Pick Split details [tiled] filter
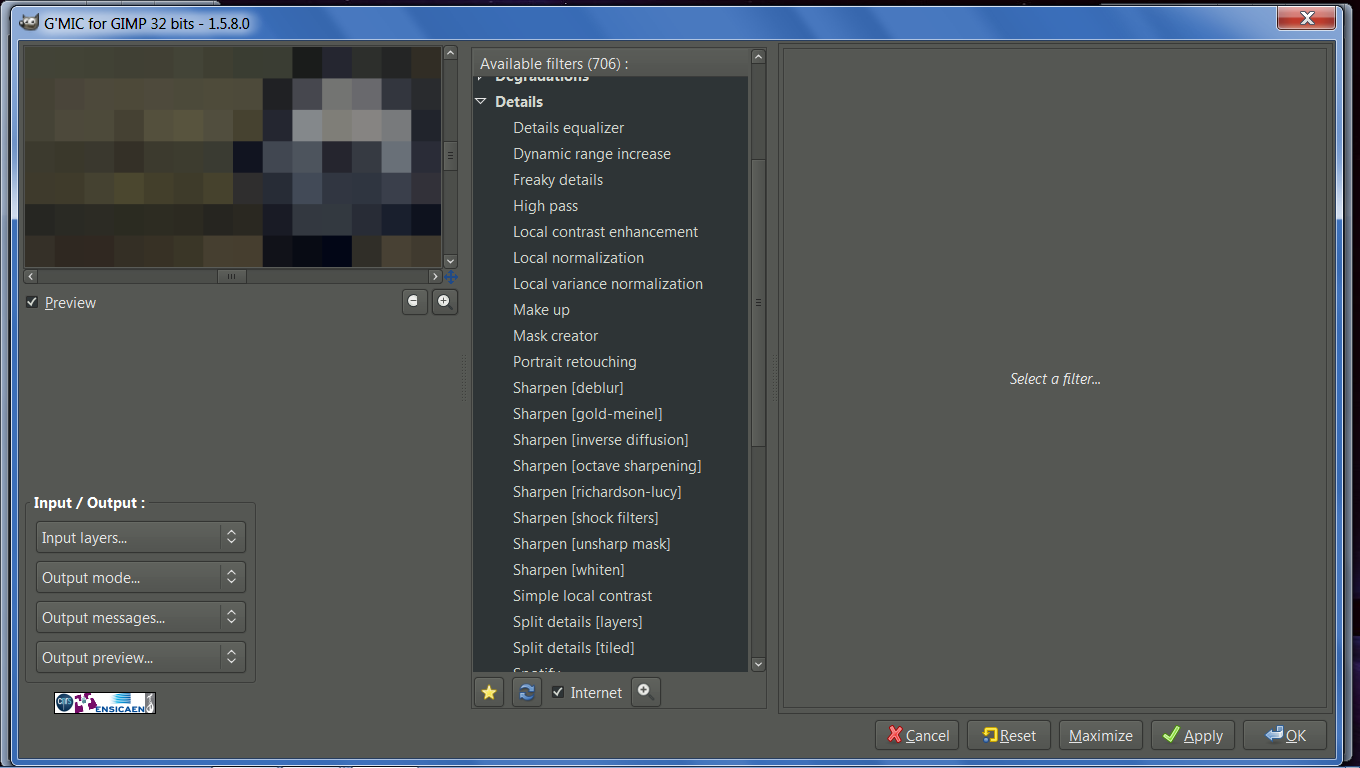 [573, 648]
